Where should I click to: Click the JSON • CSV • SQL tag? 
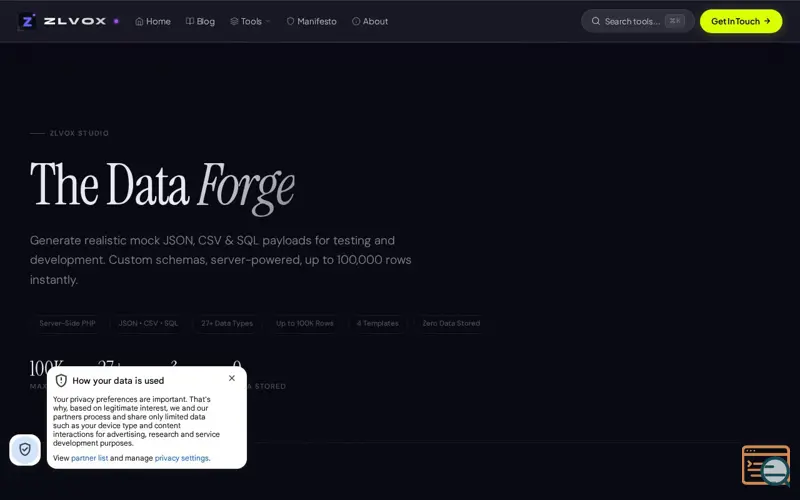[x=148, y=323]
